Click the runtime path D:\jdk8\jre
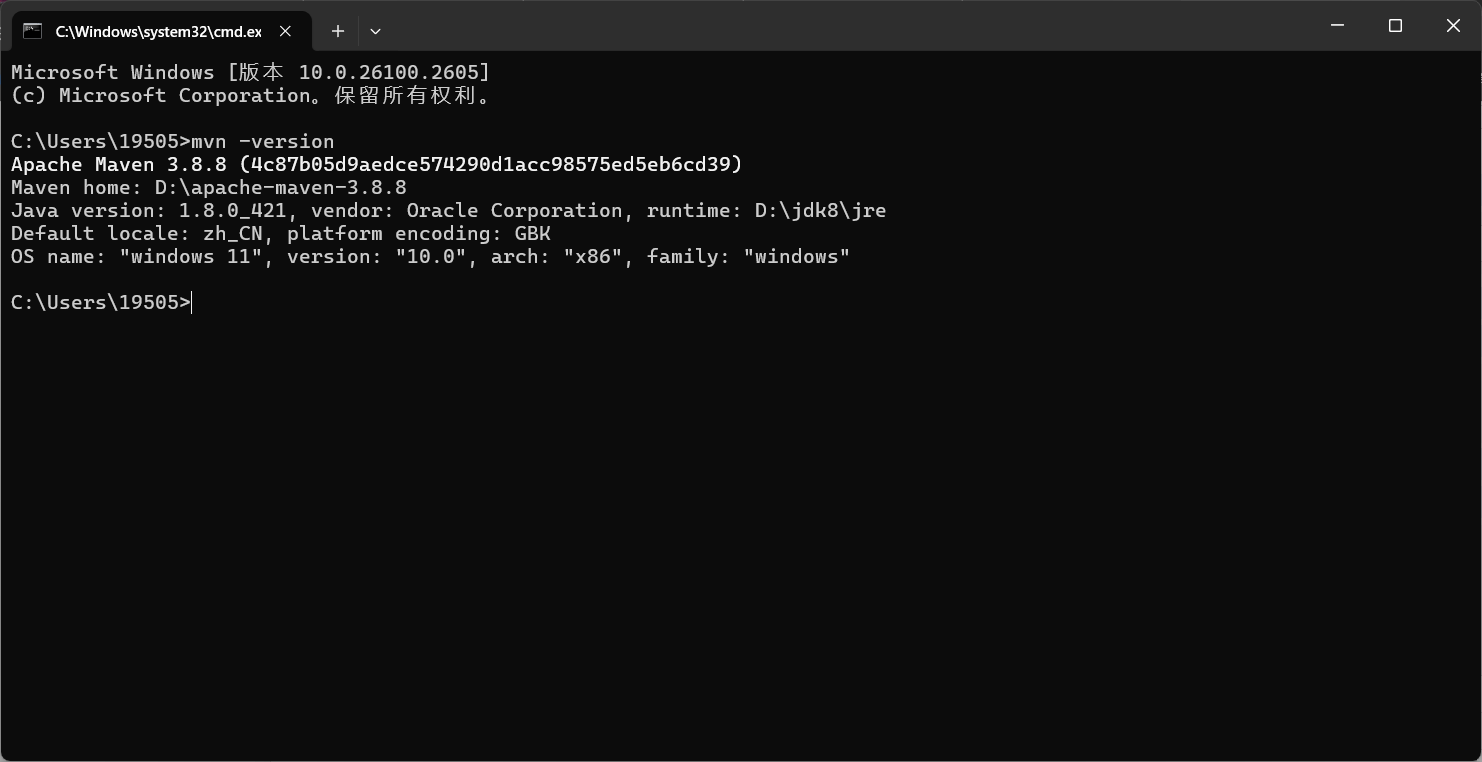1482x762 pixels. coord(820,211)
